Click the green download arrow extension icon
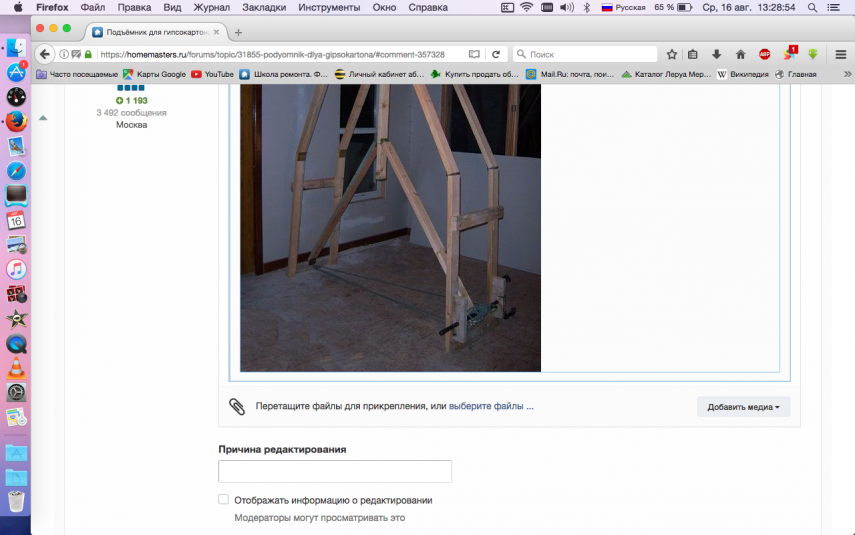Image resolution: width=855 pixels, height=535 pixels. point(813,54)
